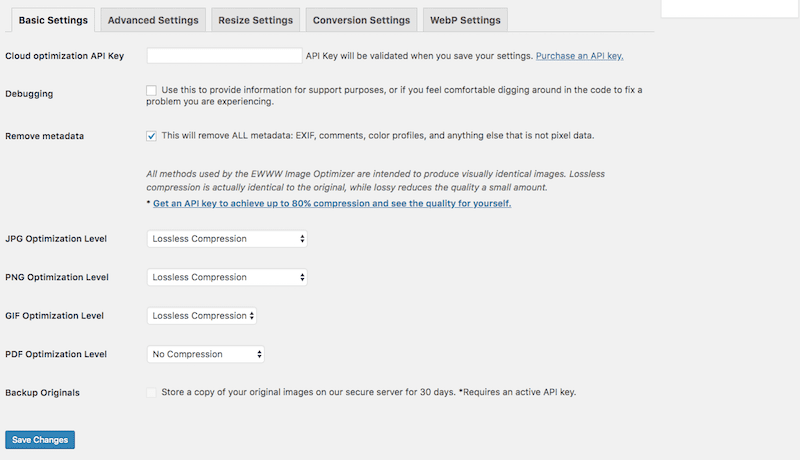Screen dimensions: 800x460
Task: Open the JPG Optimization Level dropdown
Action: [227, 239]
